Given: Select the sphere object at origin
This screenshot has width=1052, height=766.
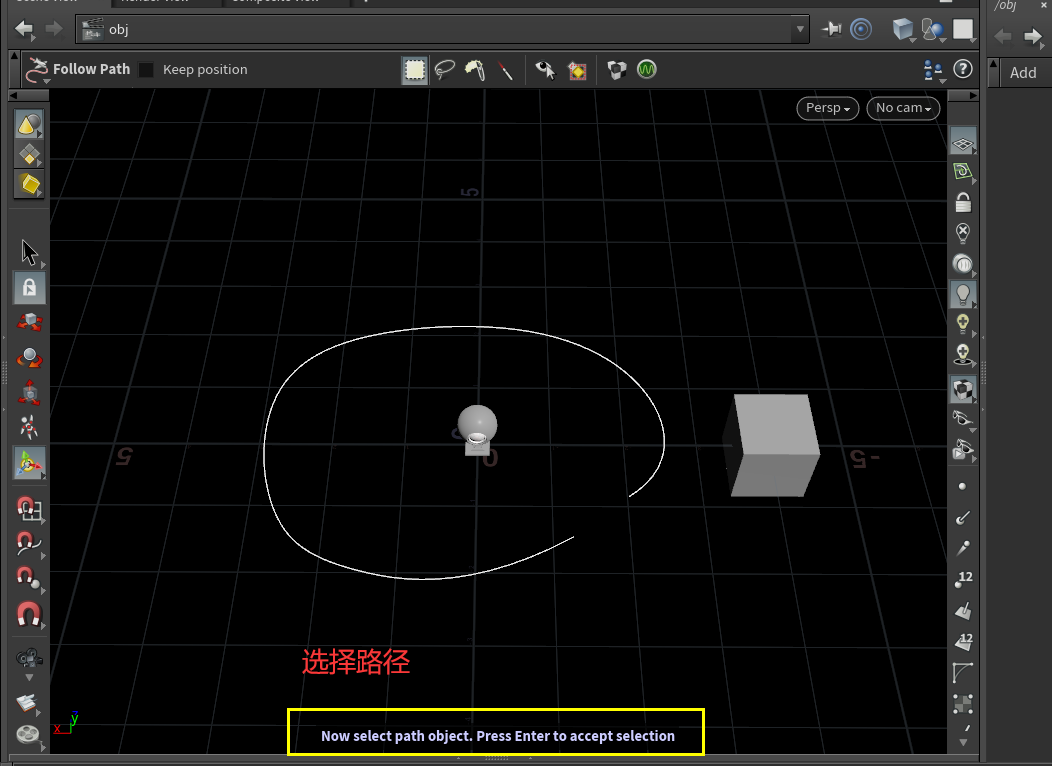Looking at the screenshot, I should pos(477,424).
